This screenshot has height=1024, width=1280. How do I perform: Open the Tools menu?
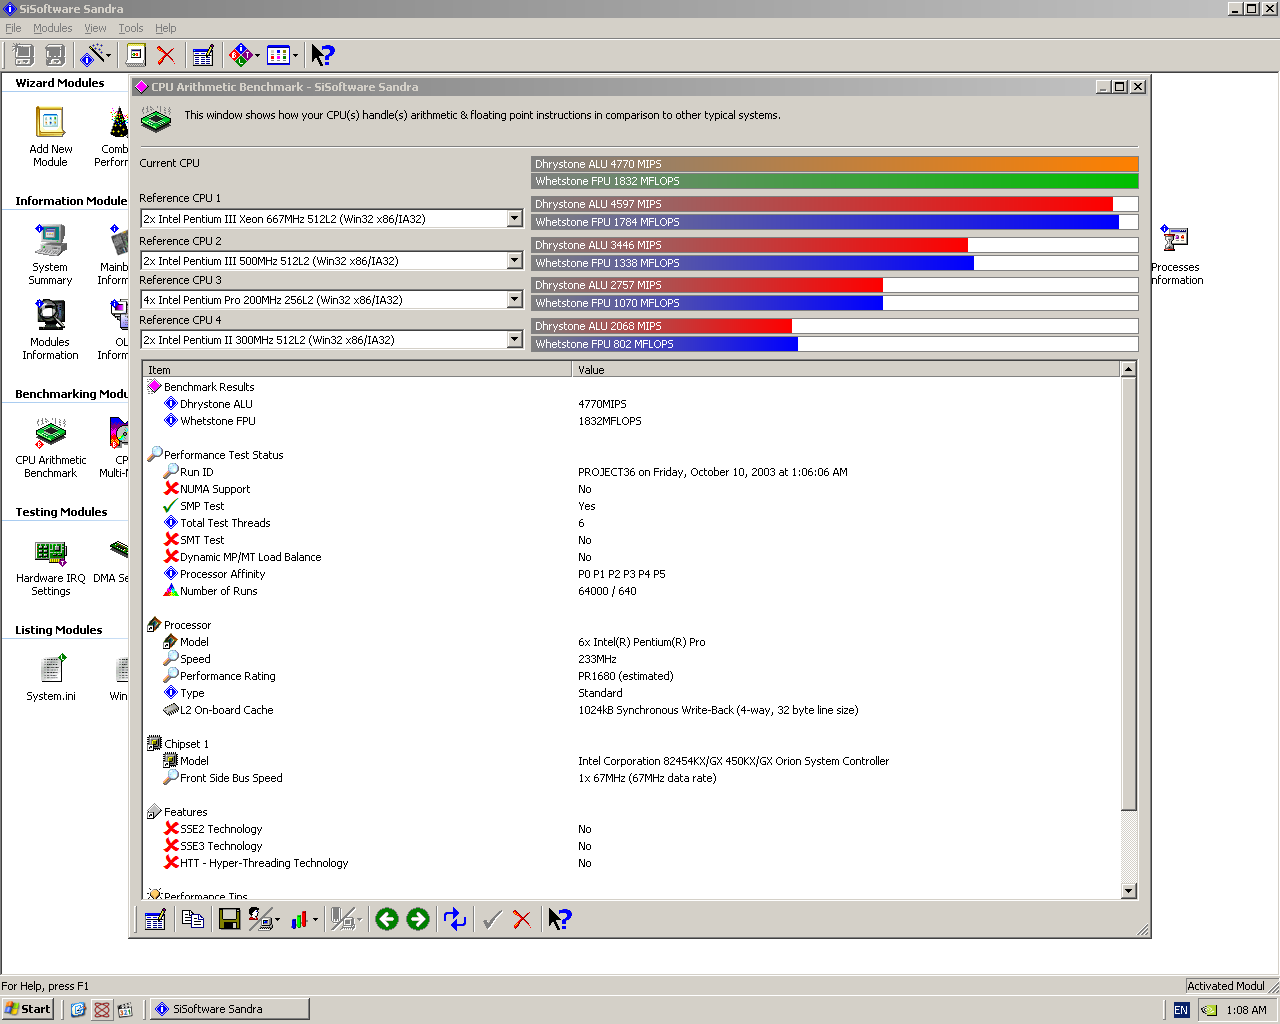coord(131,28)
